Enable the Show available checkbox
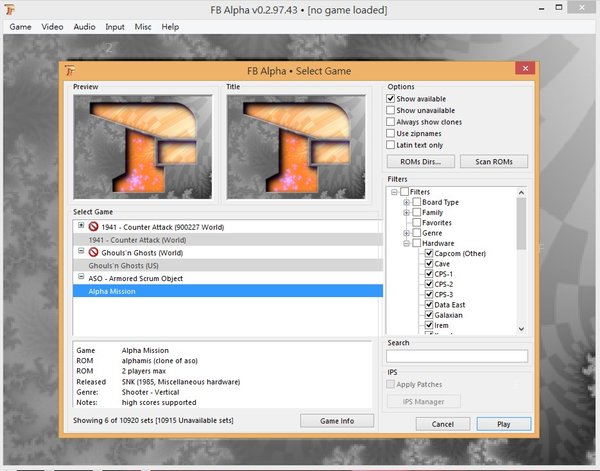The height and width of the screenshot is (471, 600). tap(390, 99)
